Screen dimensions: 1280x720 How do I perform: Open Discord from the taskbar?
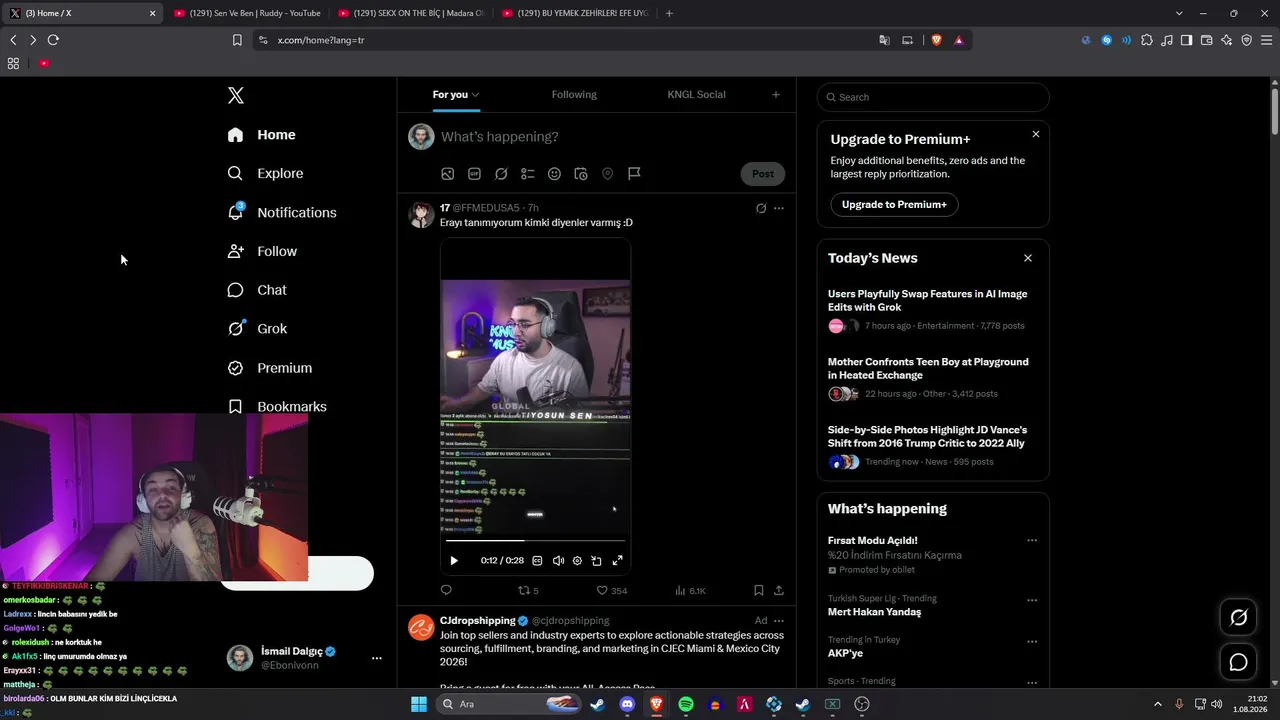(627, 704)
